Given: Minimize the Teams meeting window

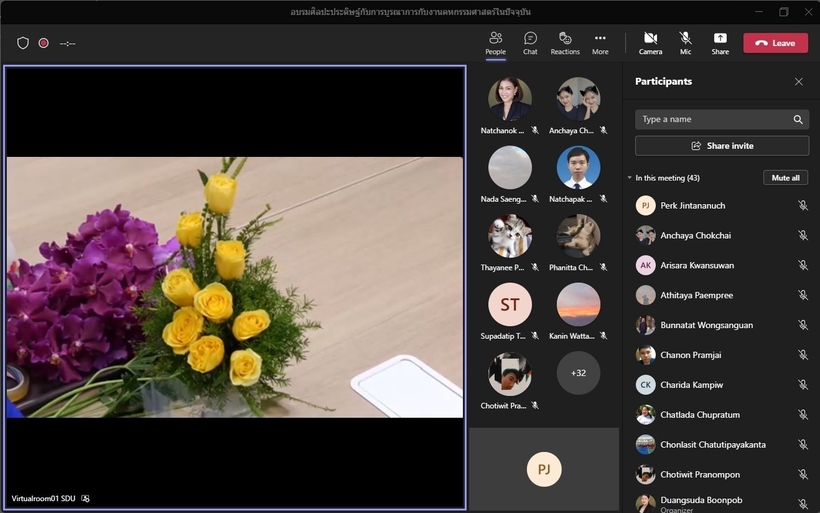Looking at the screenshot, I should [759, 12].
